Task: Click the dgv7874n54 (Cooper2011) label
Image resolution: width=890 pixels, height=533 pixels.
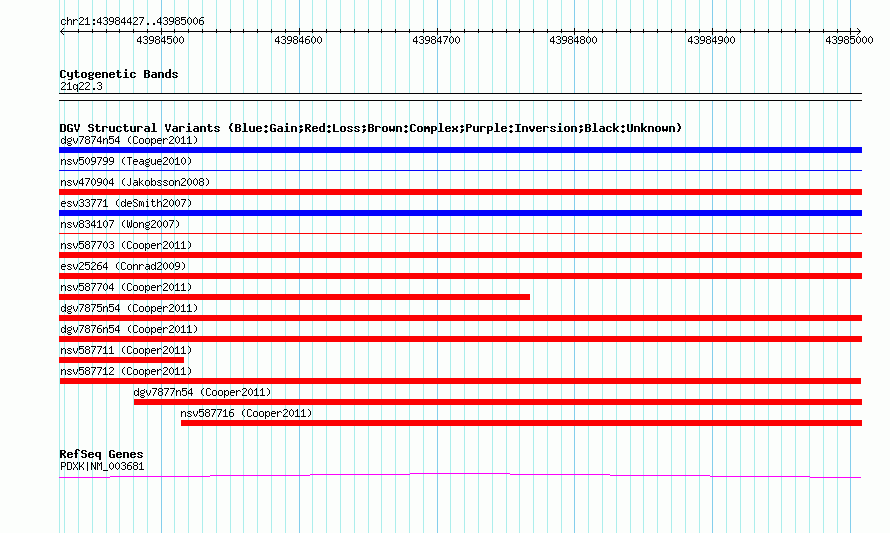Action: [129, 140]
